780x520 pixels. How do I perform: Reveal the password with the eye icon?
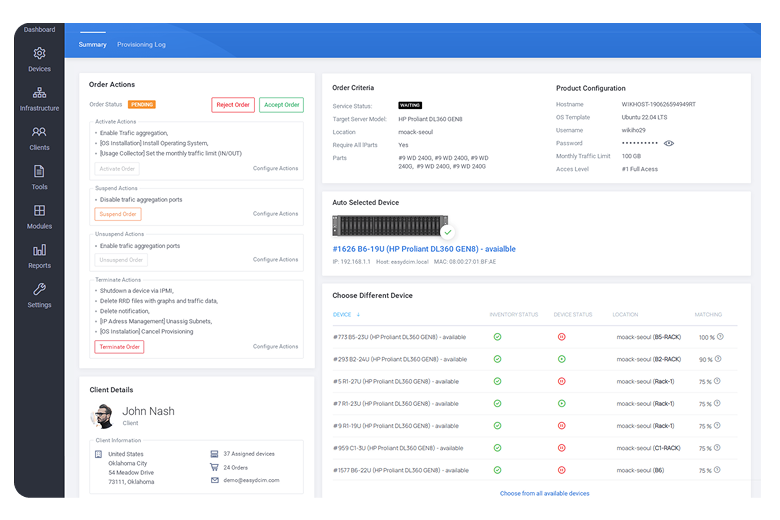pyautogui.click(x=669, y=143)
